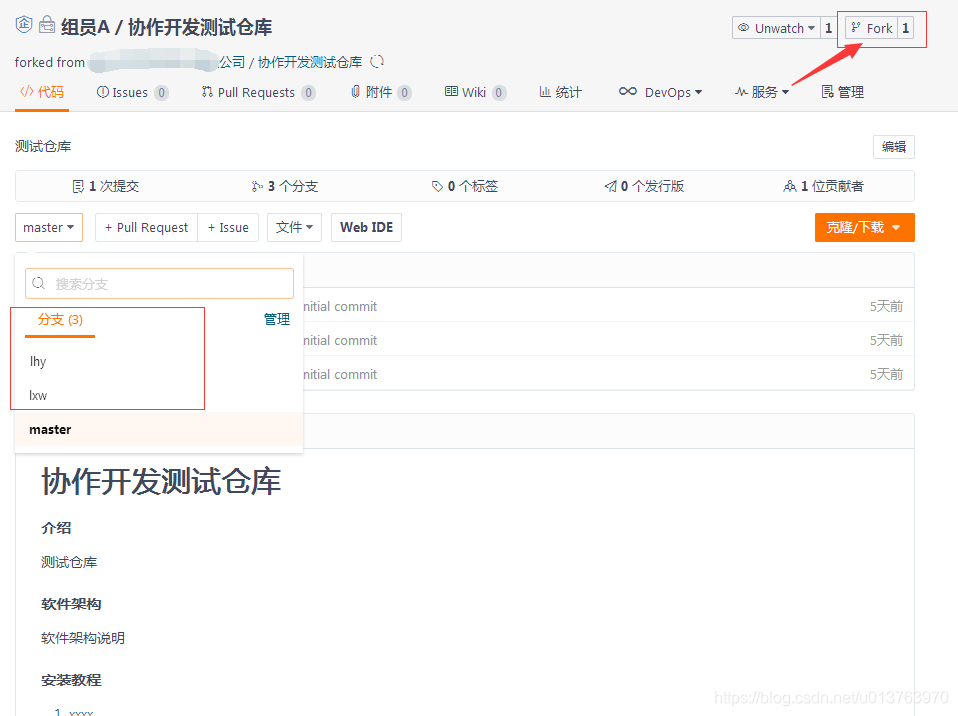
Task: Select the 分支 (3) tab in dropdown
Action: (x=60, y=320)
